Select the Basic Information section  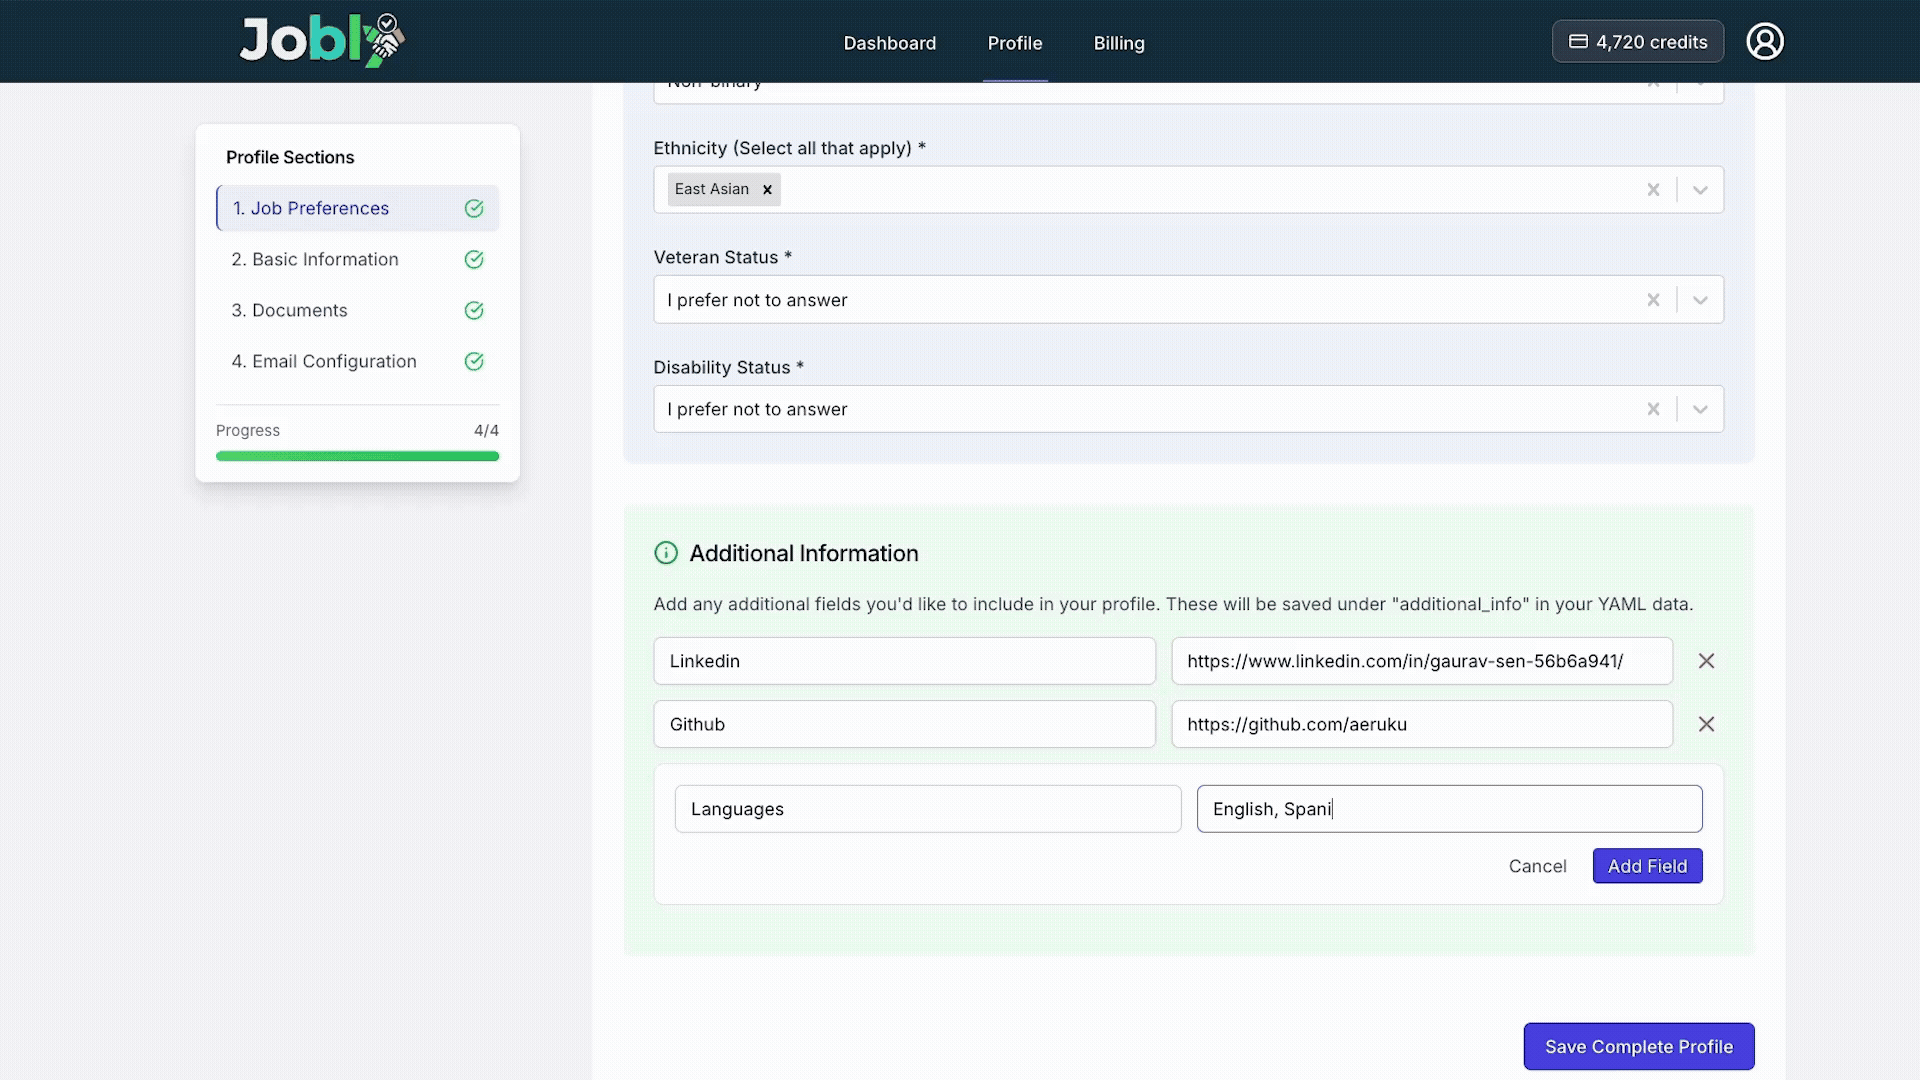[x=315, y=259]
